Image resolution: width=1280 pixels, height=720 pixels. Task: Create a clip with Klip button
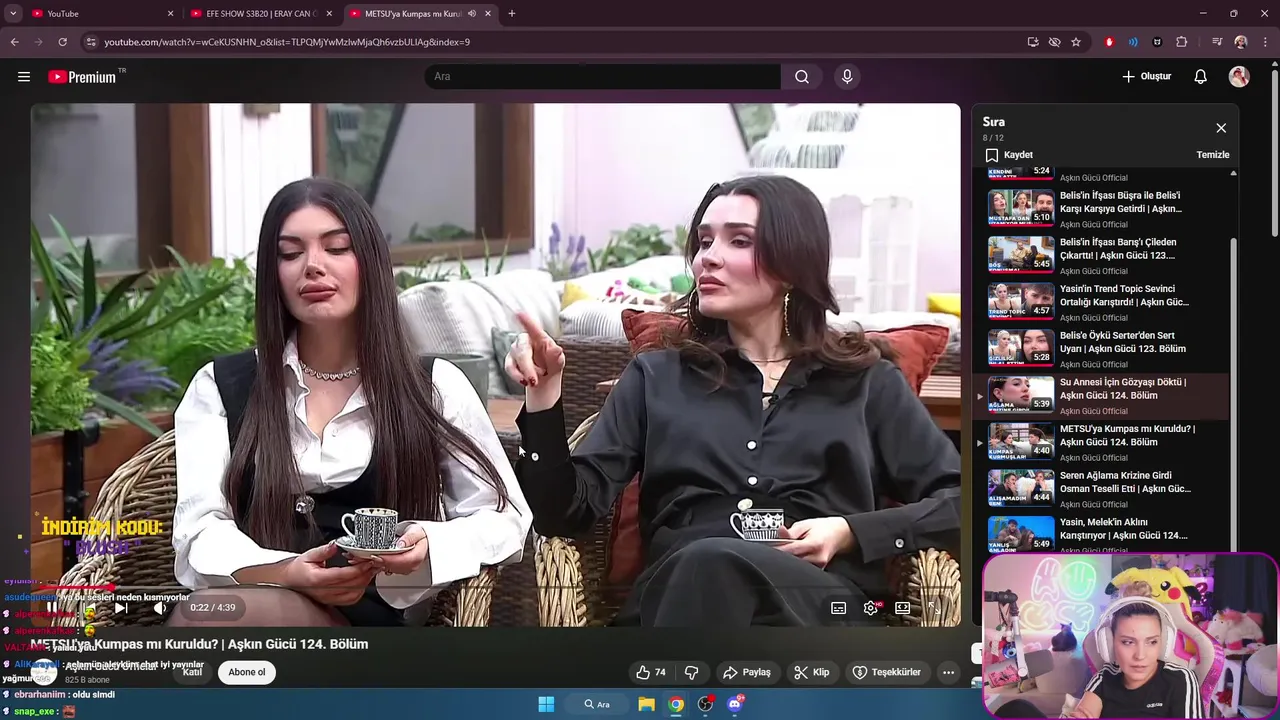(x=811, y=672)
